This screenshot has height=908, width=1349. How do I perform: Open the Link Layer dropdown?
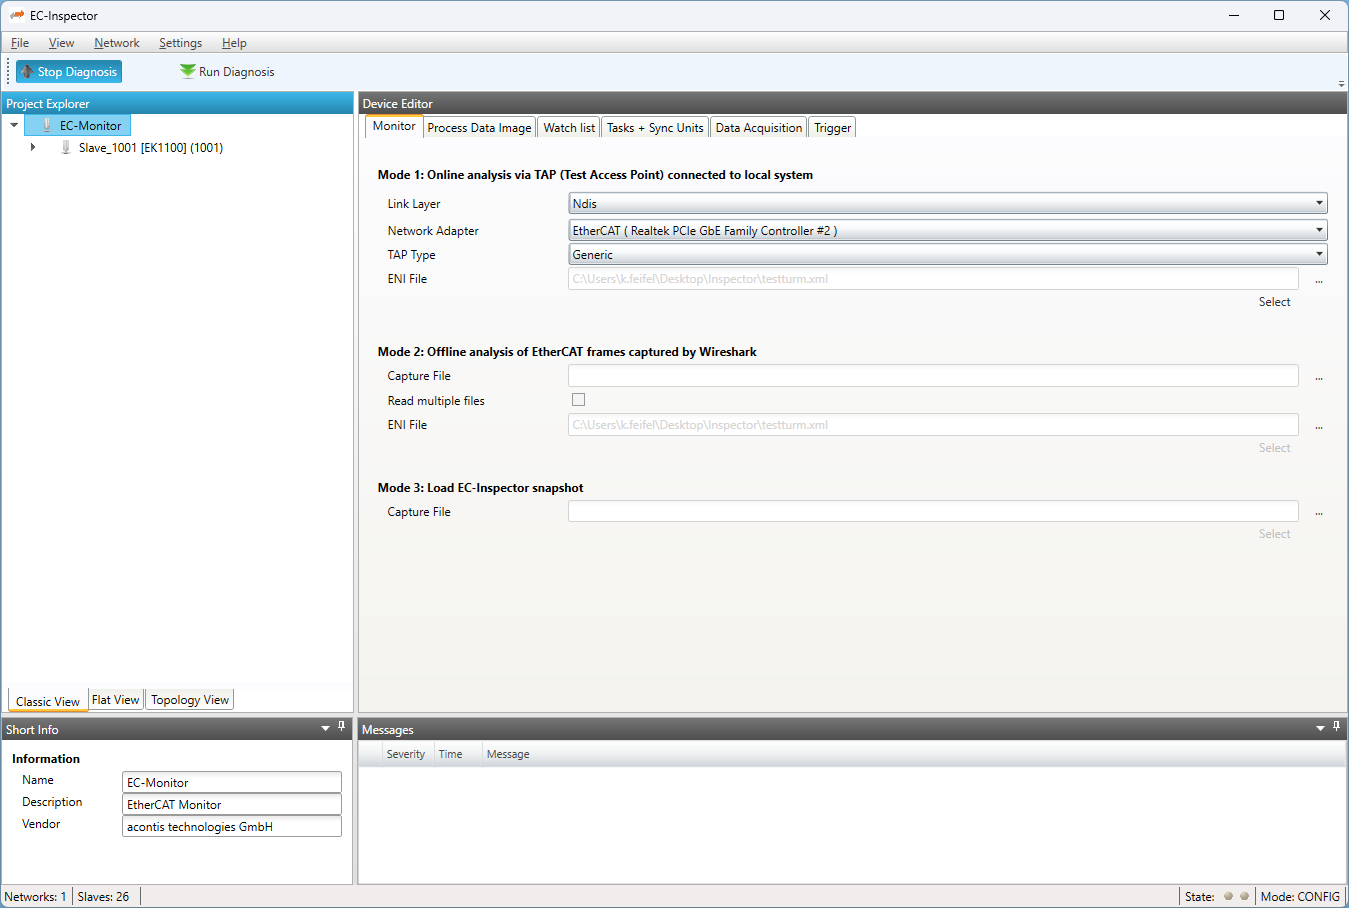click(x=1319, y=204)
